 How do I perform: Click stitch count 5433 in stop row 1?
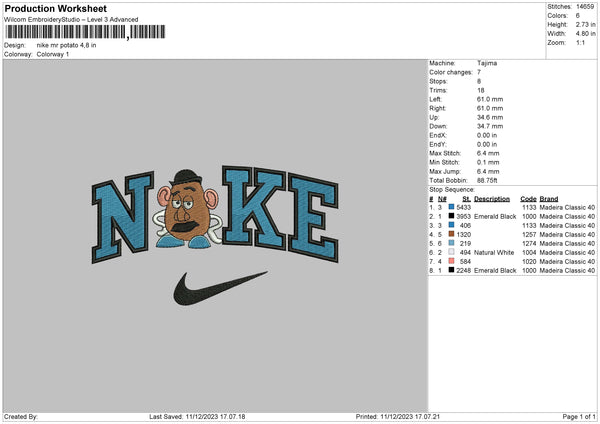click(464, 207)
